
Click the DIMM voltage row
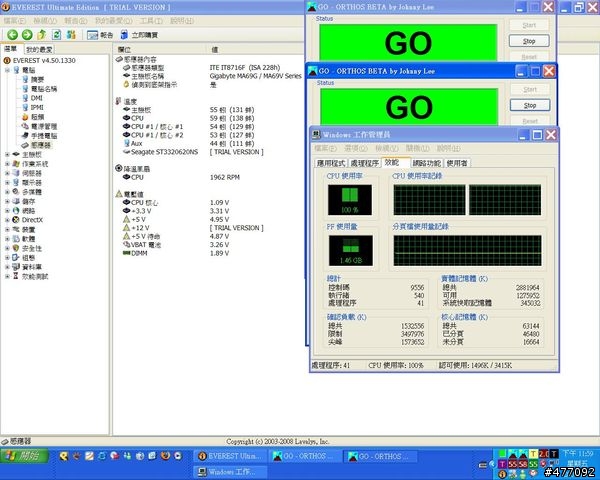pos(176,253)
